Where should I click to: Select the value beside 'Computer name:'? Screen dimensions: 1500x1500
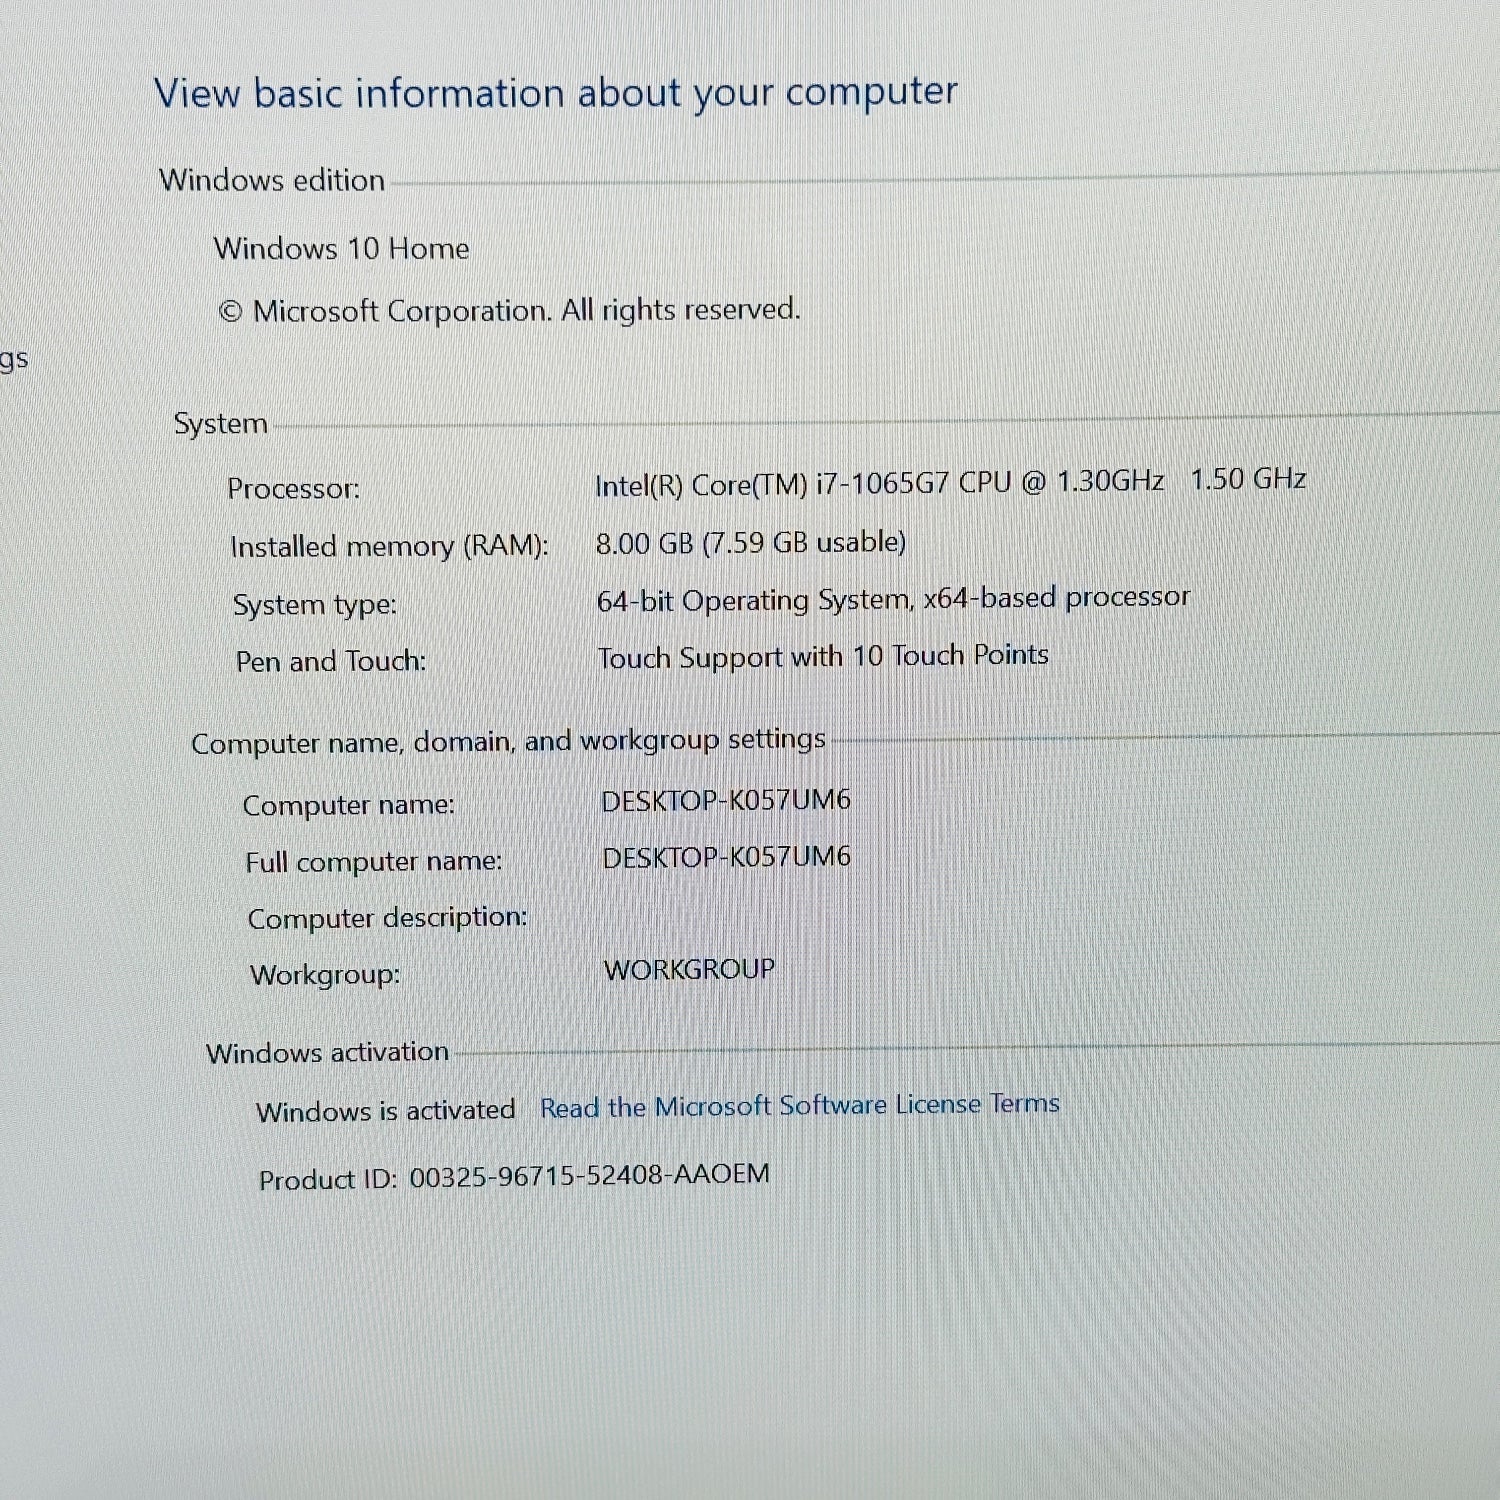pos(725,800)
